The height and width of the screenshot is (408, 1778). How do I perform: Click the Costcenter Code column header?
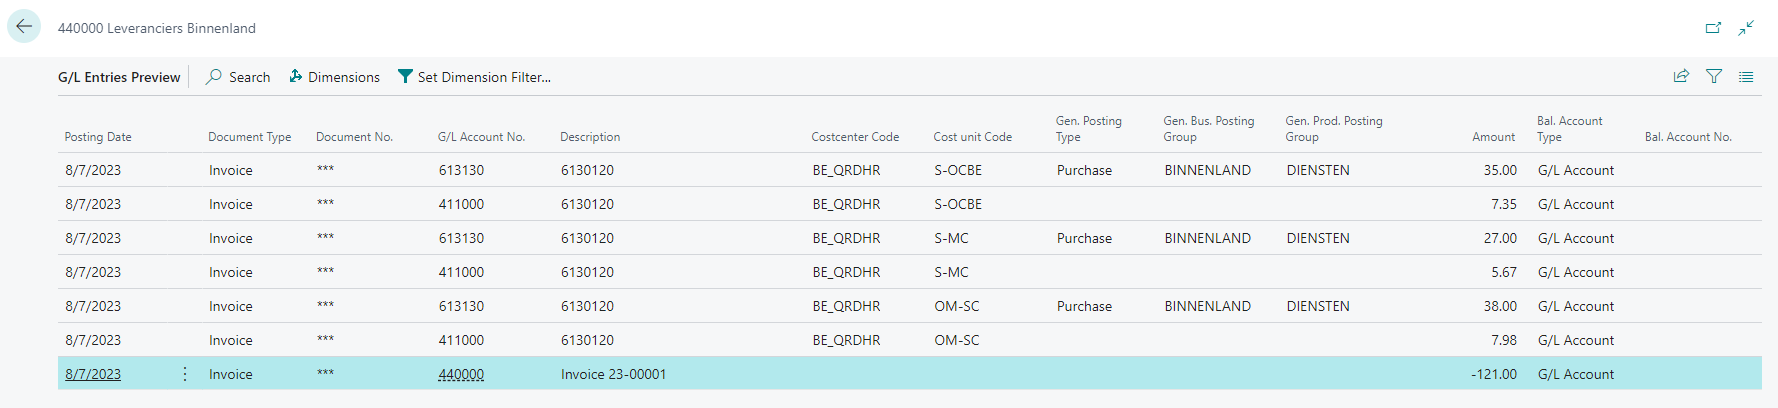pyautogui.click(x=855, y=137)
